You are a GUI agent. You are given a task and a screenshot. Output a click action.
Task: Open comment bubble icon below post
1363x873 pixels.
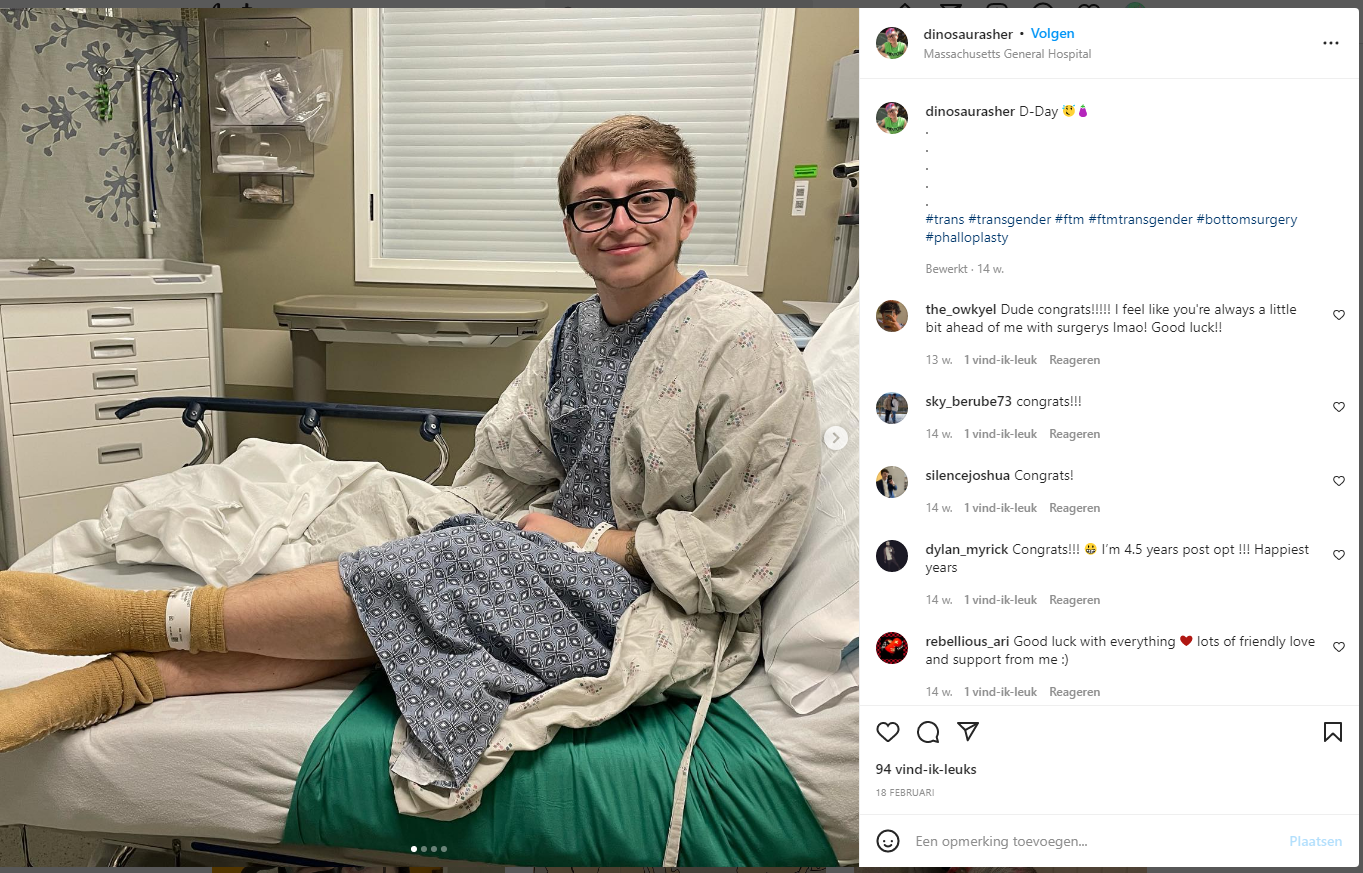point(928,732)
